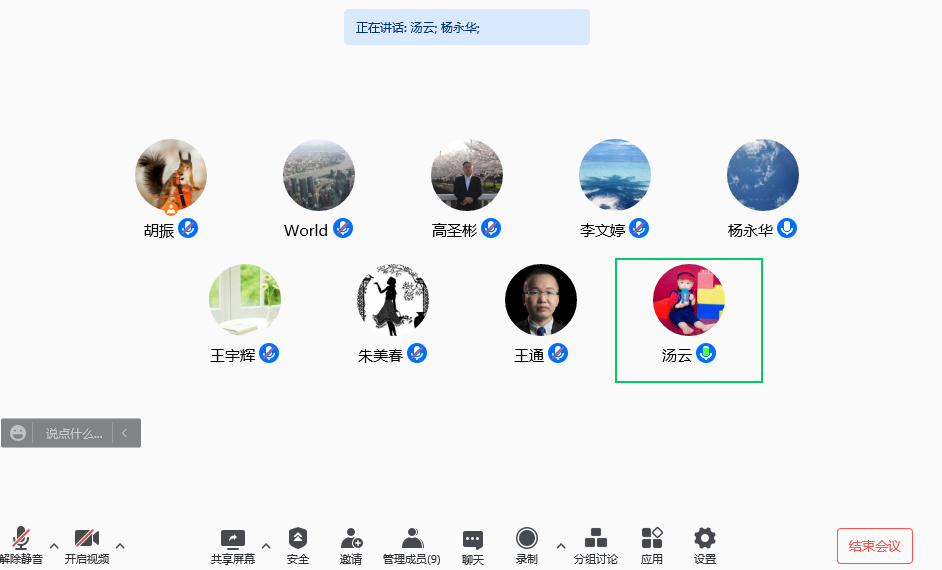Select 高圣彬's avatar photo

[467, 175]
